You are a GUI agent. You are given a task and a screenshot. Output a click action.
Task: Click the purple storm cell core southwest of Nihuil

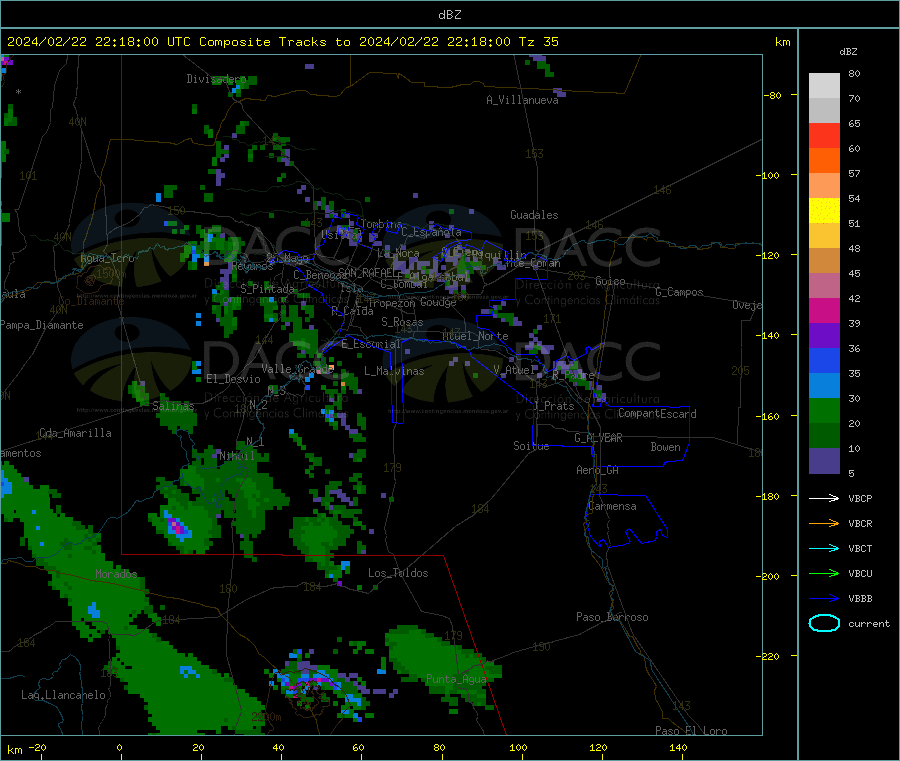click(178, 527)
